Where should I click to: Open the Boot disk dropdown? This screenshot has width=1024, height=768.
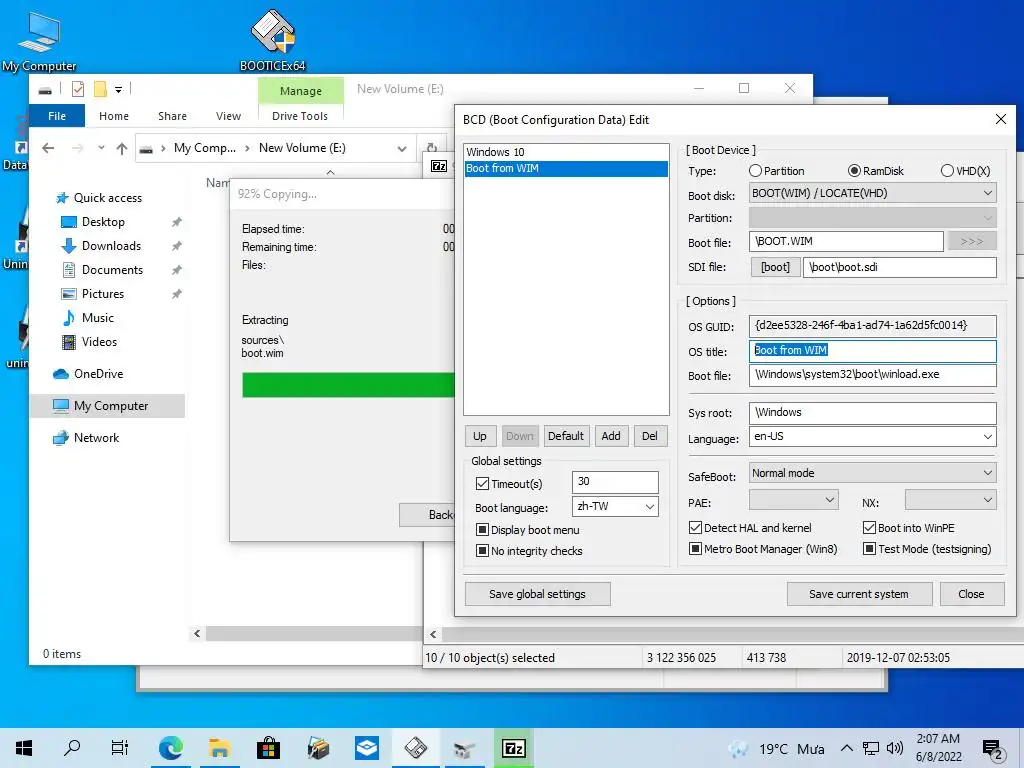pyautogui.click(x=872, y=193)
